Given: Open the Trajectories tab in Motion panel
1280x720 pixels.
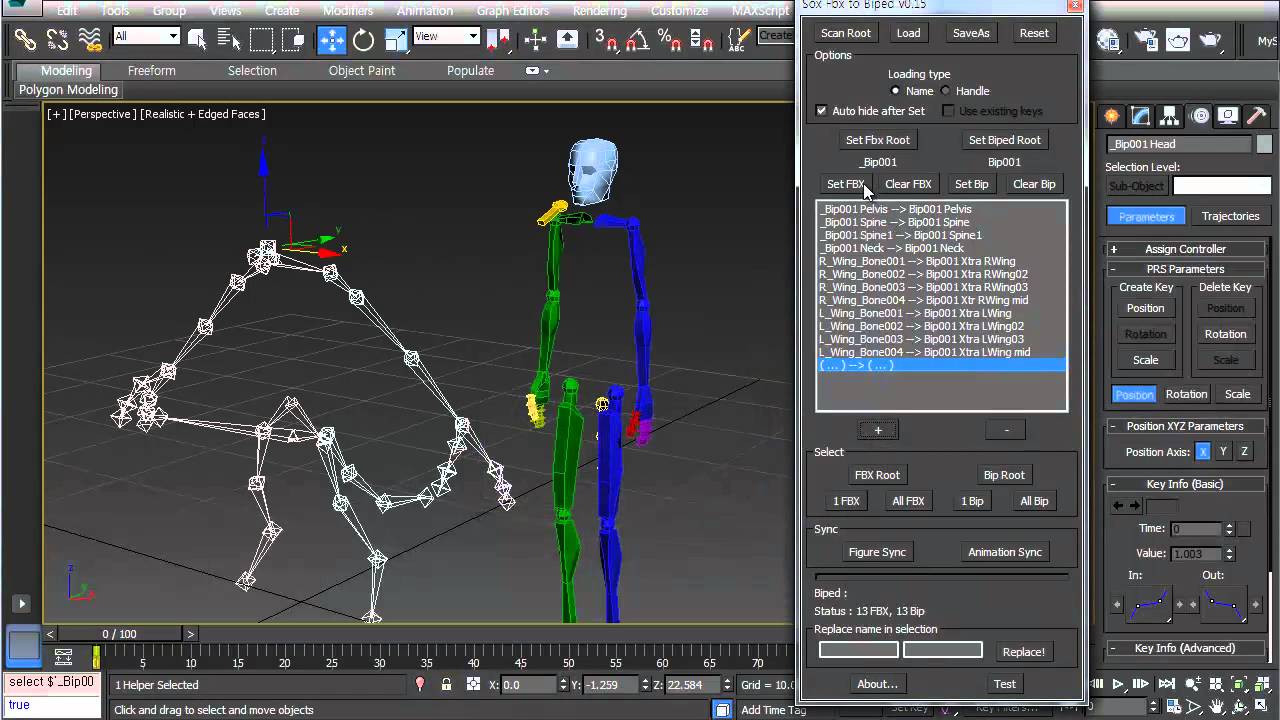Looking at the screenshot, I should pos(1230,216).
